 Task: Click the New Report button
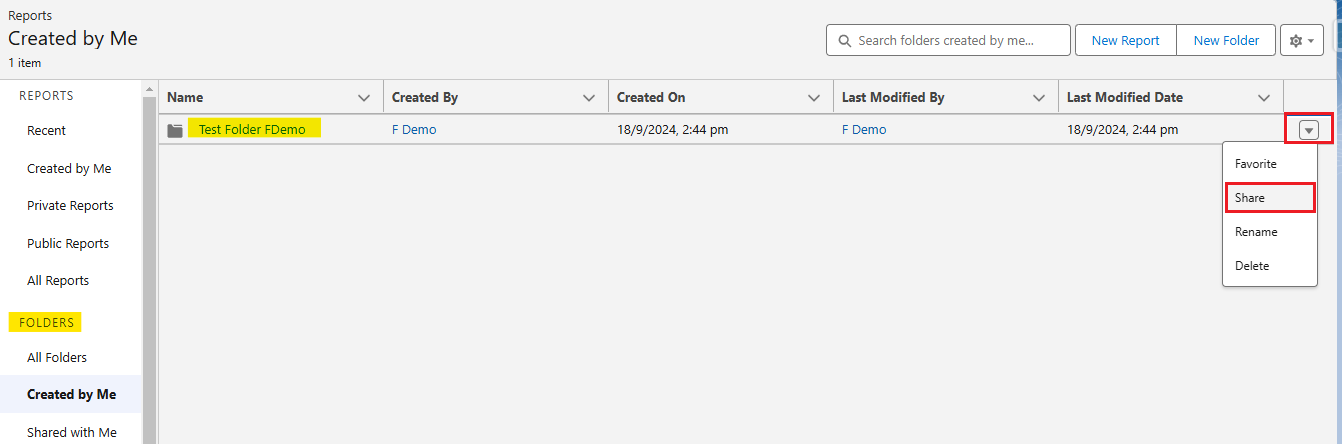click(1125, 41)
